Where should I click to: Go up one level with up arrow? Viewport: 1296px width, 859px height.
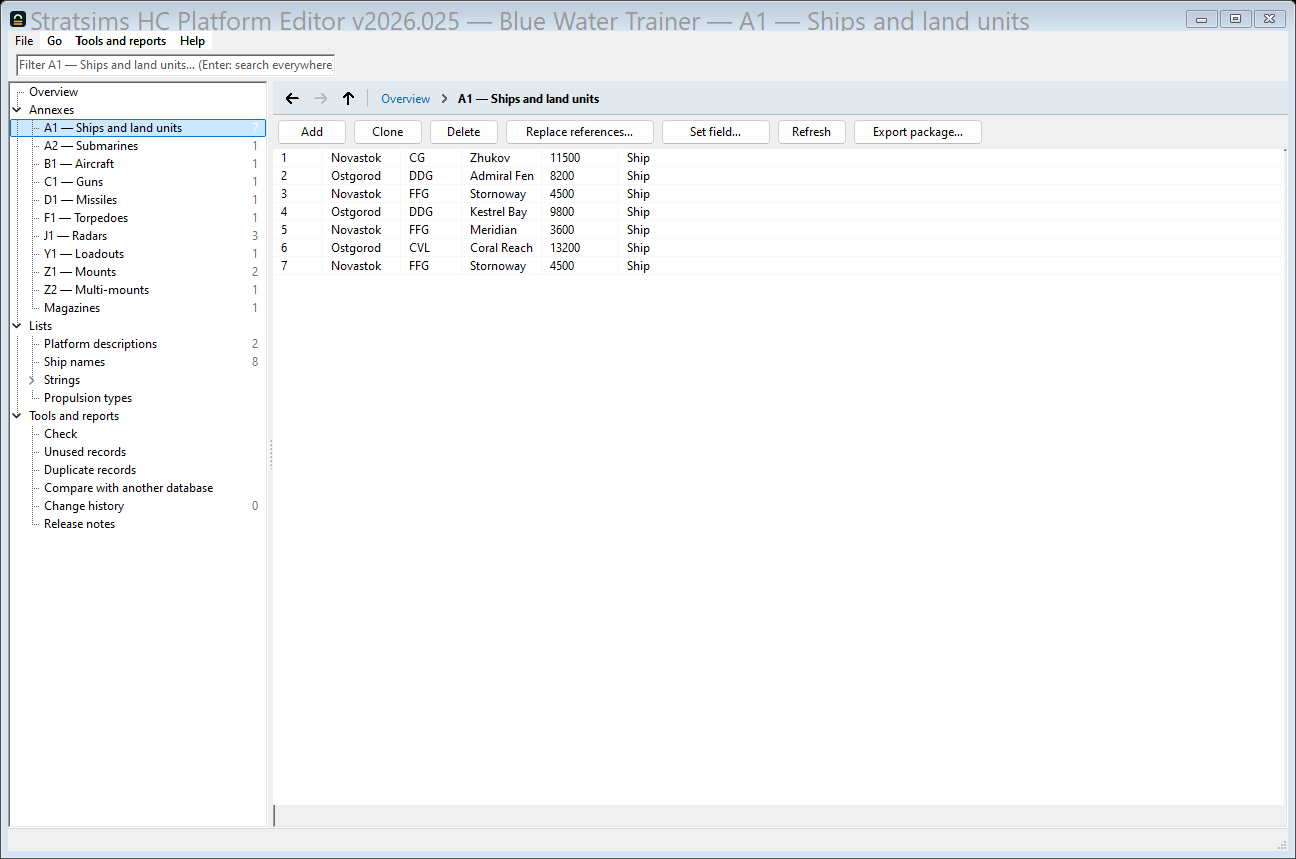click(348, 99)
